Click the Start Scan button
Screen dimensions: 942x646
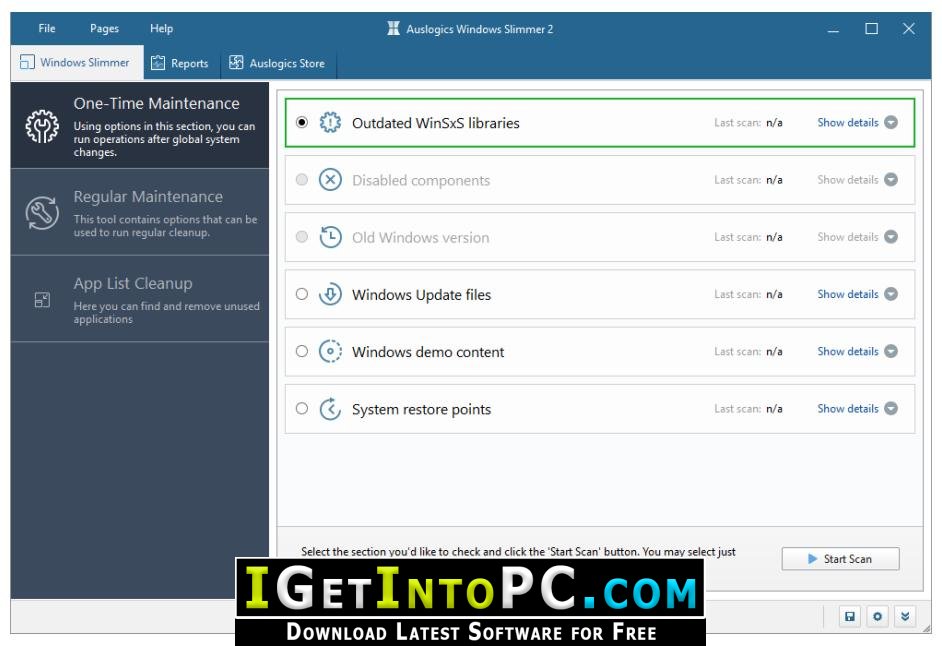point(840,559)
